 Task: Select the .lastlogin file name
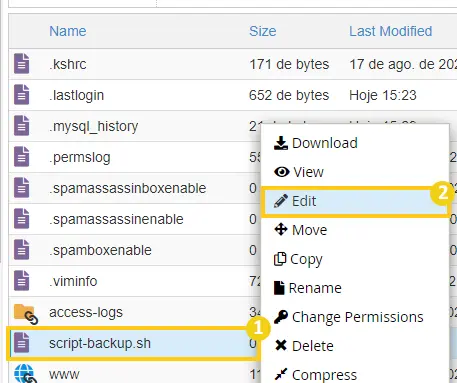click(x=76, y=95)
